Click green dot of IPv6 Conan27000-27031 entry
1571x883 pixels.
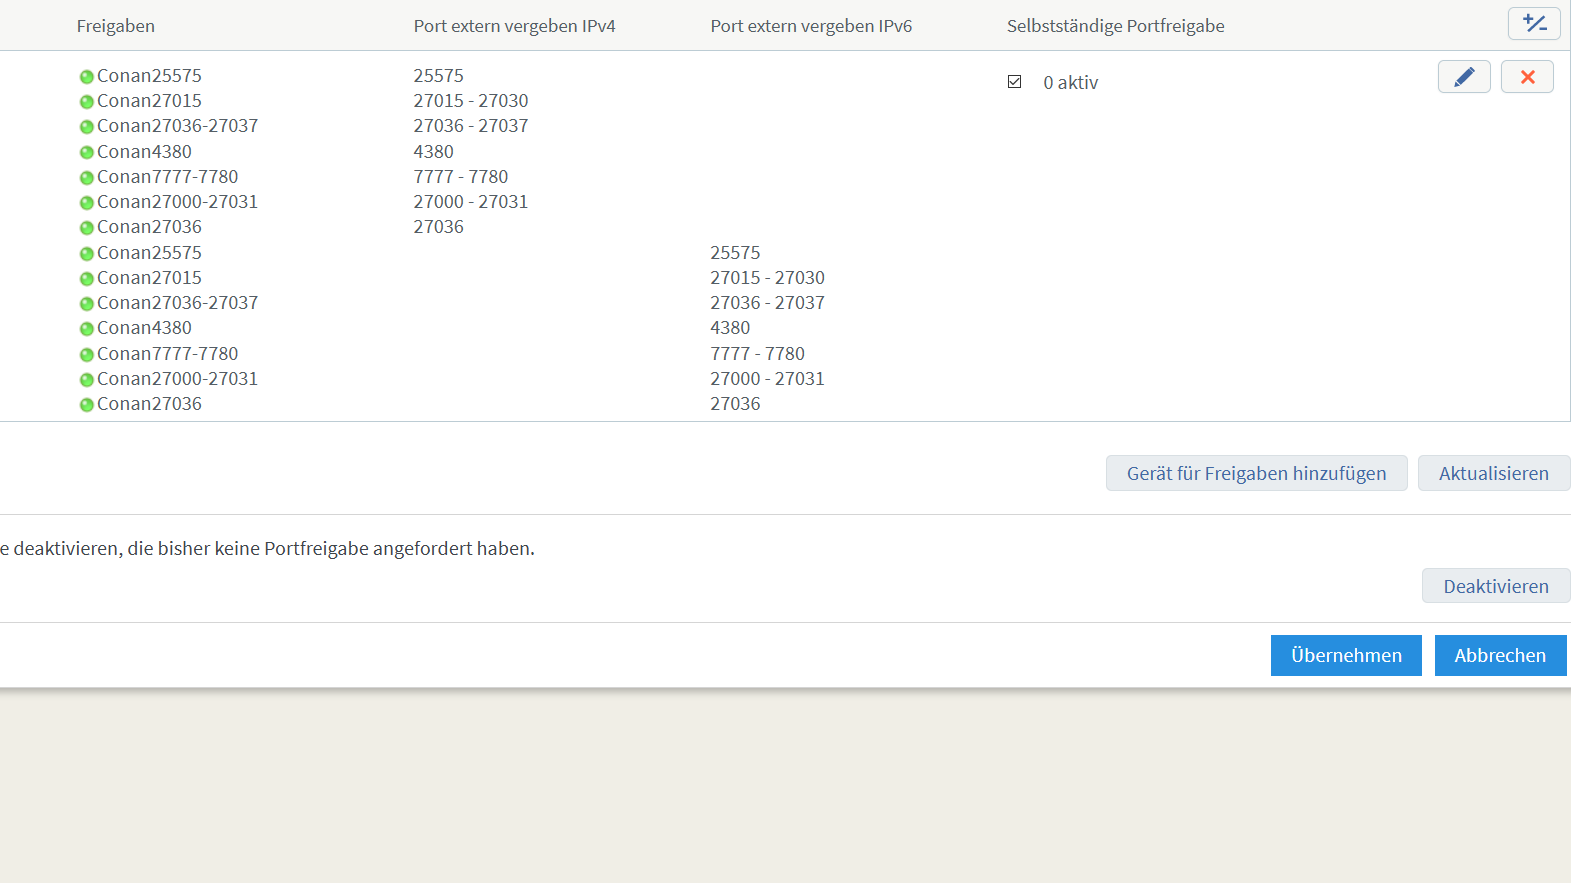point(87,380)
